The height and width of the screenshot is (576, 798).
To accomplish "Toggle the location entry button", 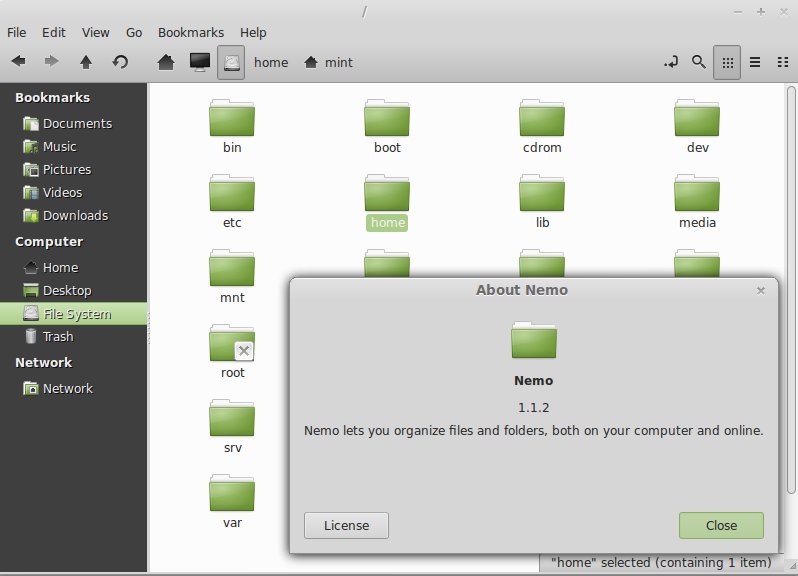I will (x=671, y=62).
